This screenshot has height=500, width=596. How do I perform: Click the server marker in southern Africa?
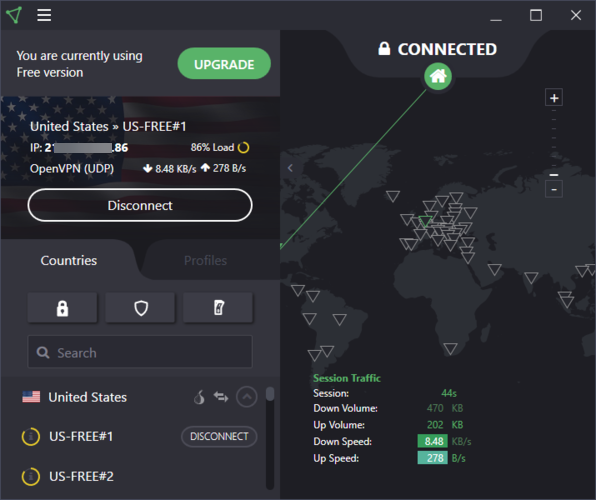(450, 348)
